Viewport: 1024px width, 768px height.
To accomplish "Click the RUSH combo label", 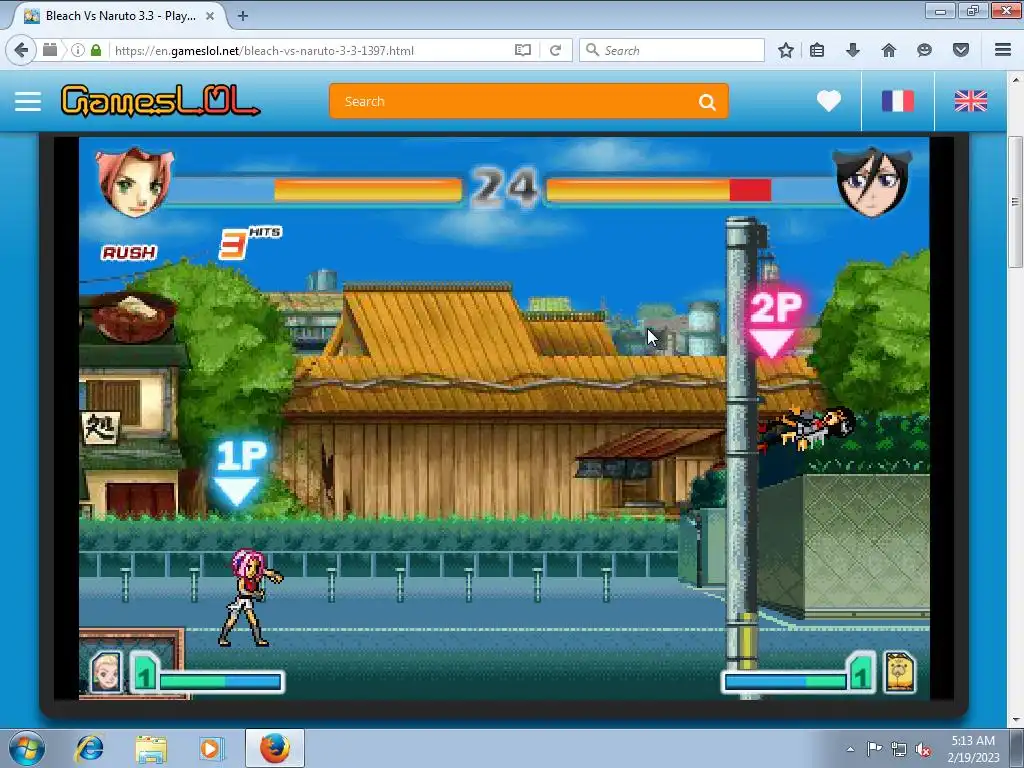I will coord(129,252).
